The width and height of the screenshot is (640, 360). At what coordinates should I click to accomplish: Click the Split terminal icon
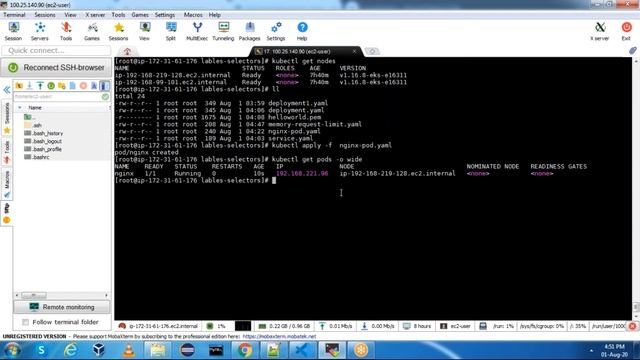coord(171,31)
